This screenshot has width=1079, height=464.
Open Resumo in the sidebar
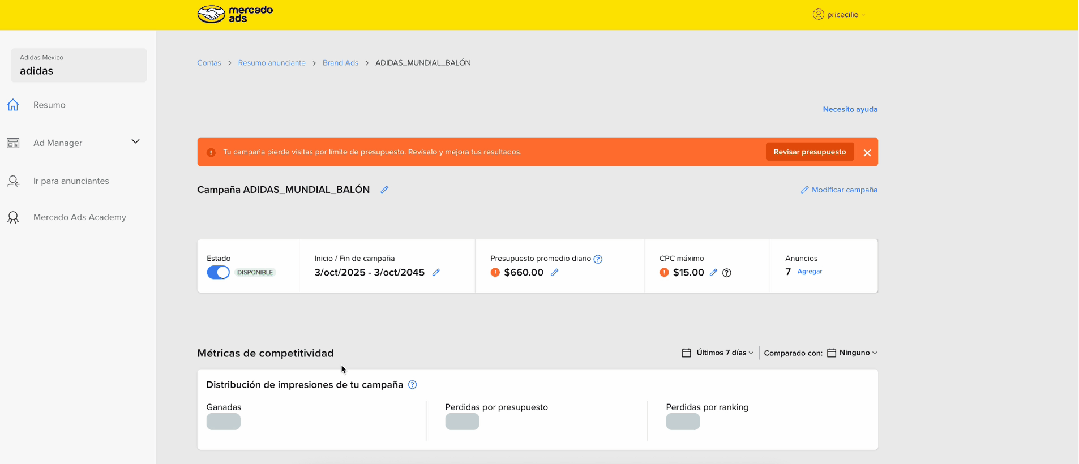[x=50, y=105]
